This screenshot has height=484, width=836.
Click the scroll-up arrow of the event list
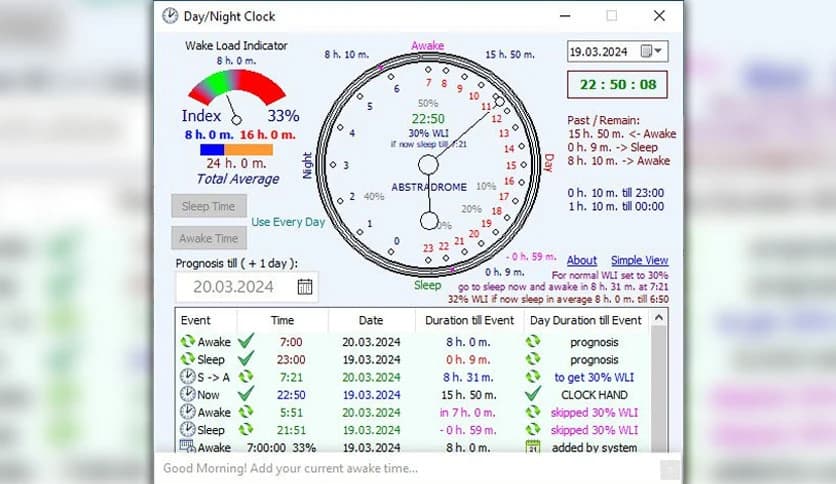[659, 318]
